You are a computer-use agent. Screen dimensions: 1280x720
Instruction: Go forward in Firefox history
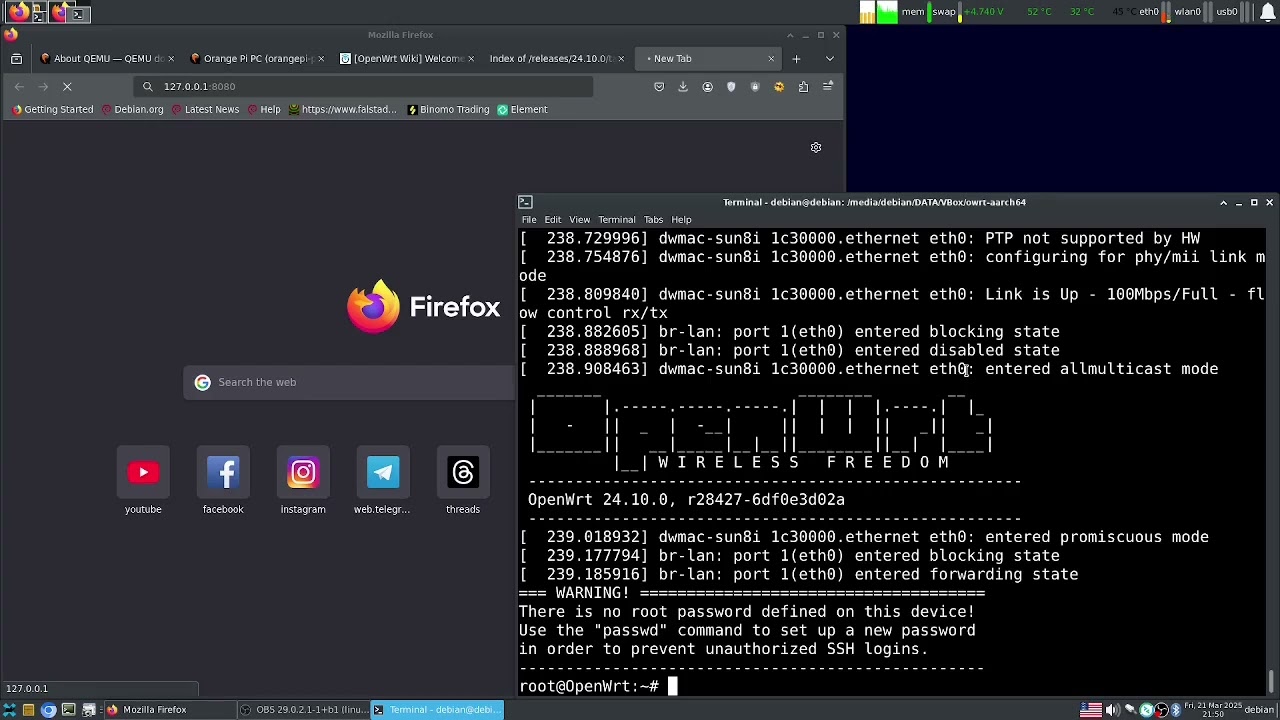tap(43, 87)
